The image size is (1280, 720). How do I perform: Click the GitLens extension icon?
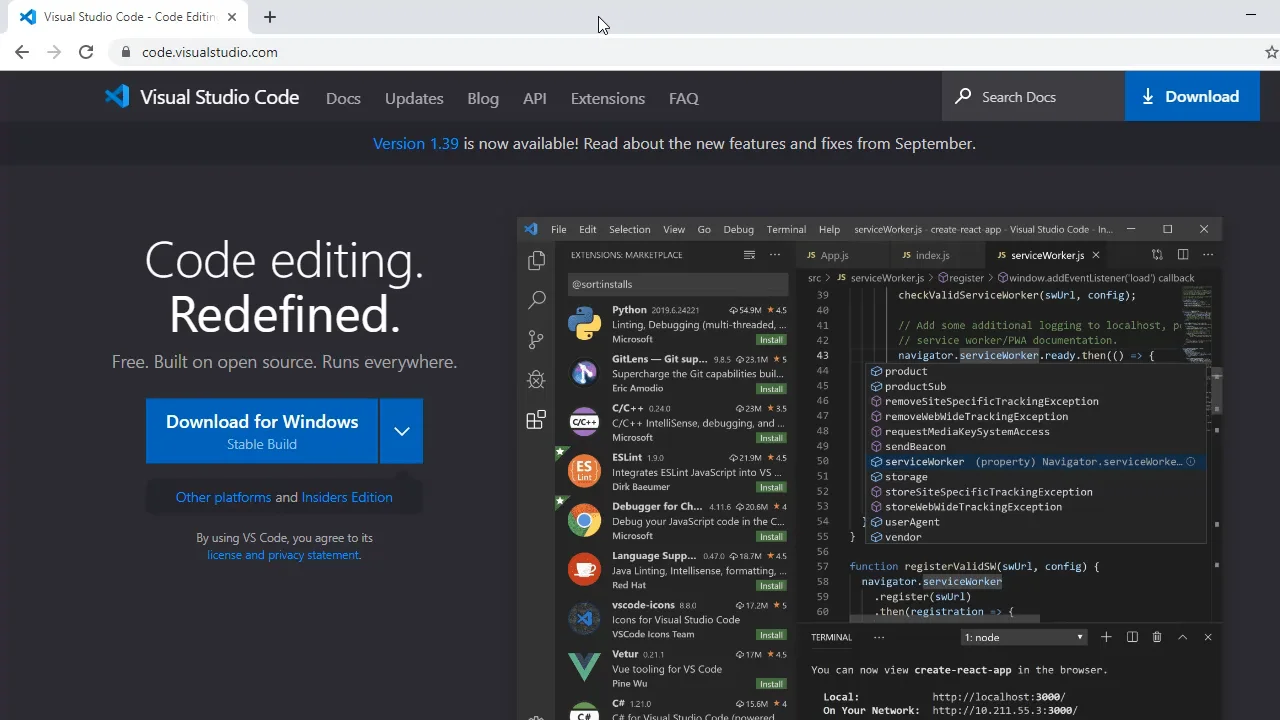[584, 373]
